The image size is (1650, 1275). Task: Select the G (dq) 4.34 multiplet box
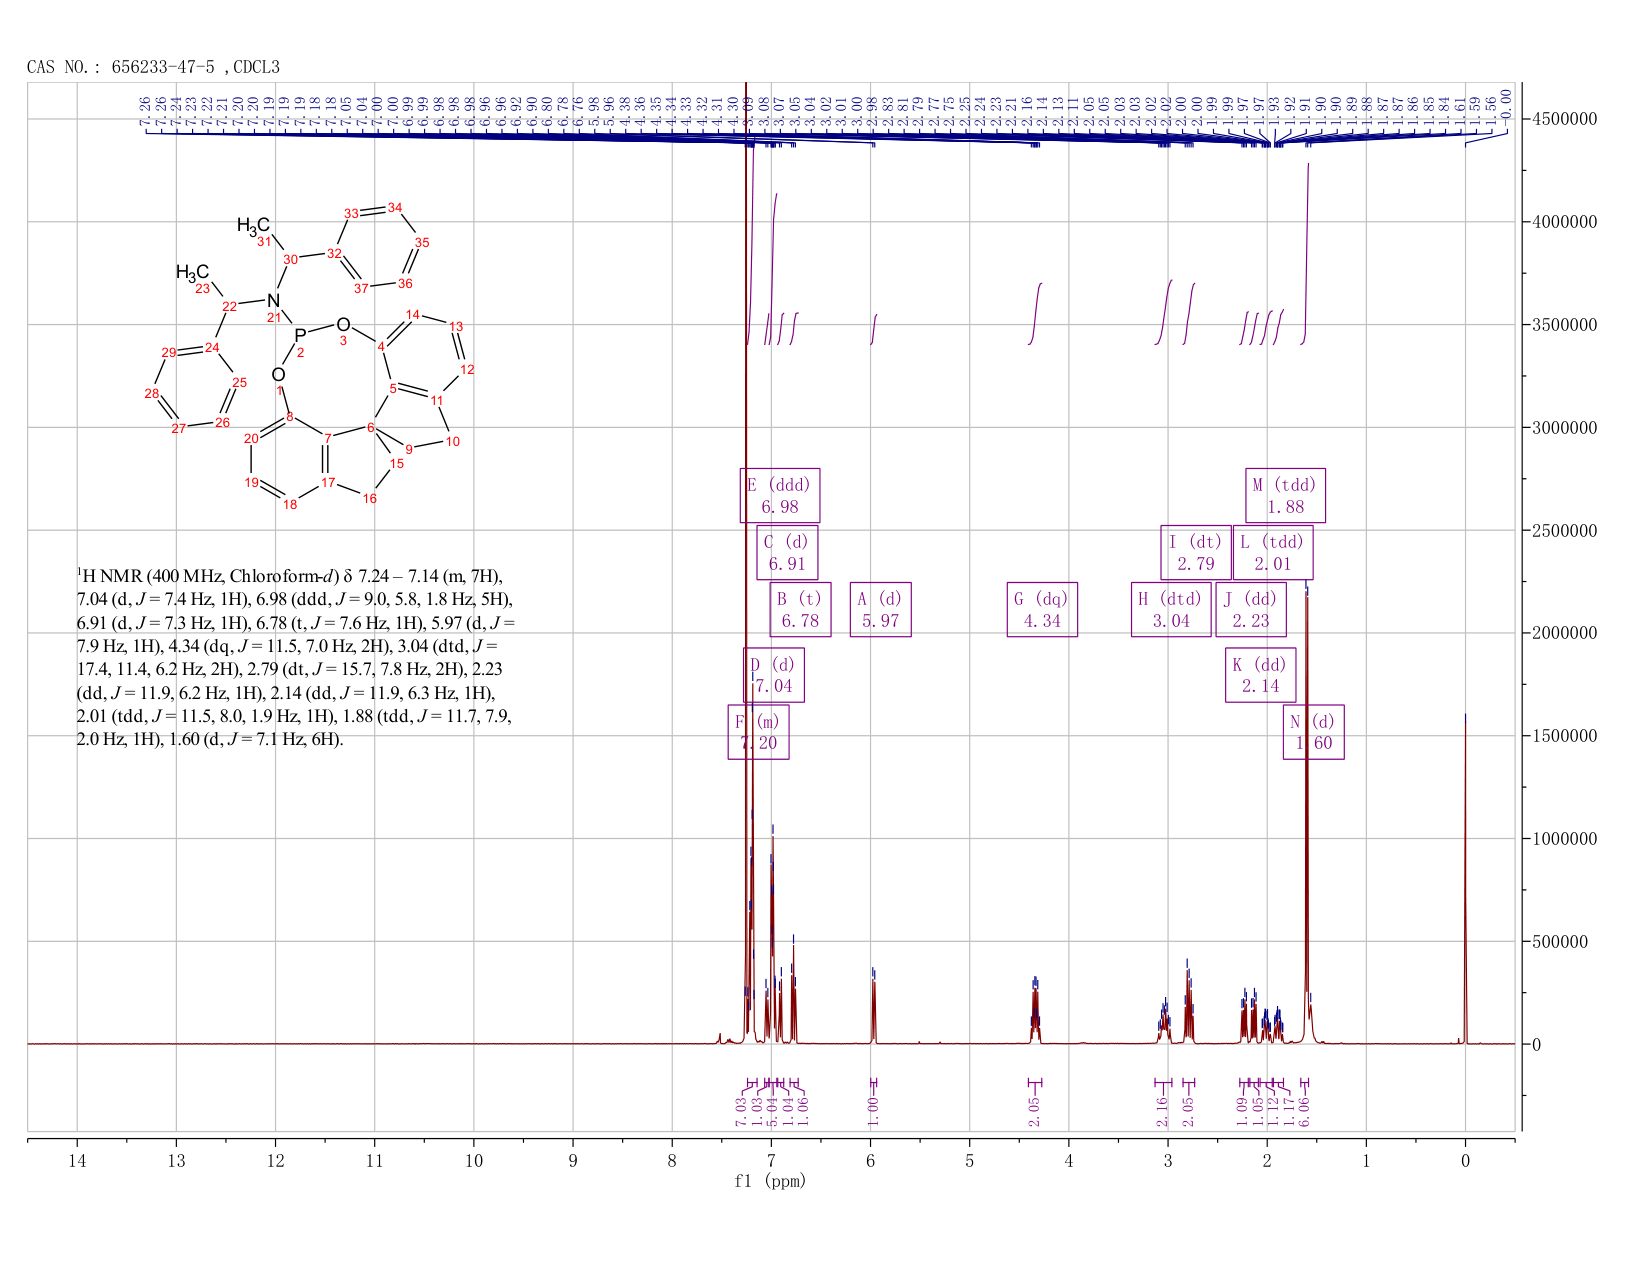pos(1042,609)
